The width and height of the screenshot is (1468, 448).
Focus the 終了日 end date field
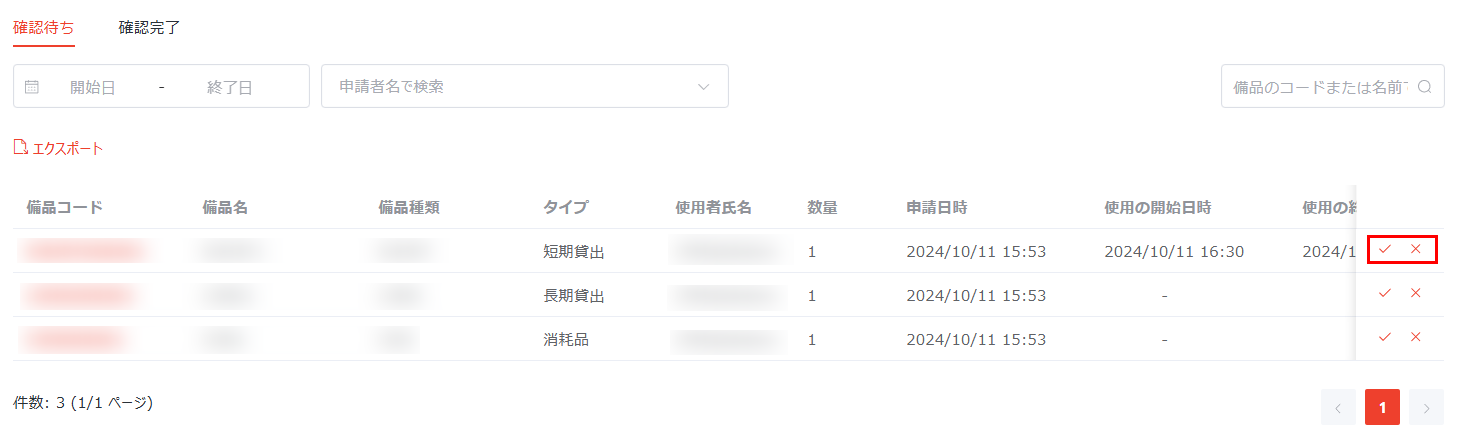point(230,87)
